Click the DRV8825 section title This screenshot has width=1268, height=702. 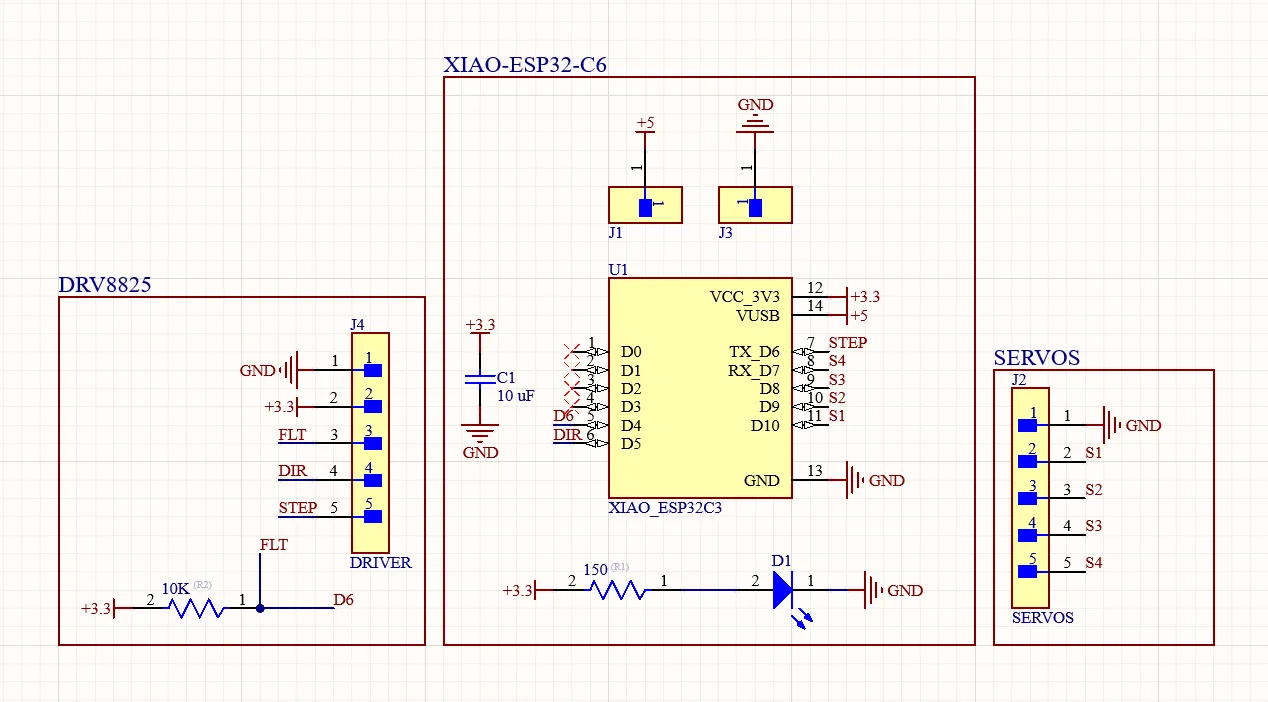pyautogui.click(x=105, y=284)
